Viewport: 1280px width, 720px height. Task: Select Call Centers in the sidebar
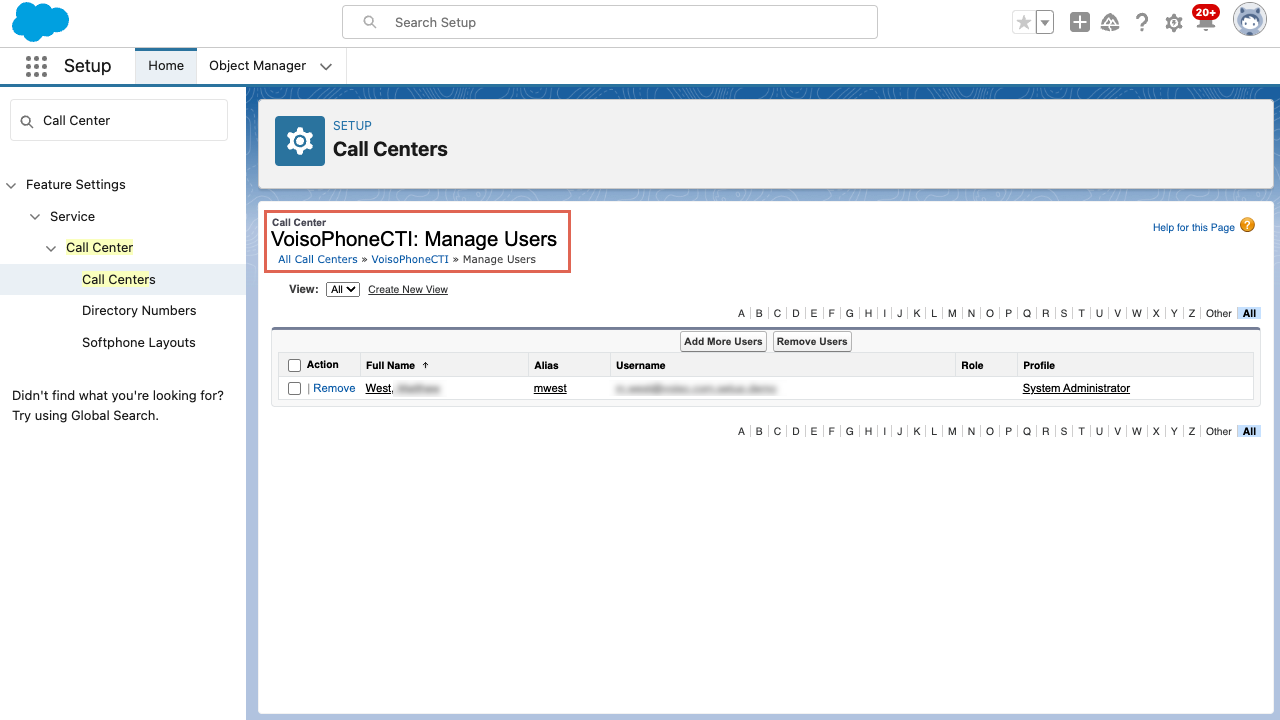click(x=119, y=279)
